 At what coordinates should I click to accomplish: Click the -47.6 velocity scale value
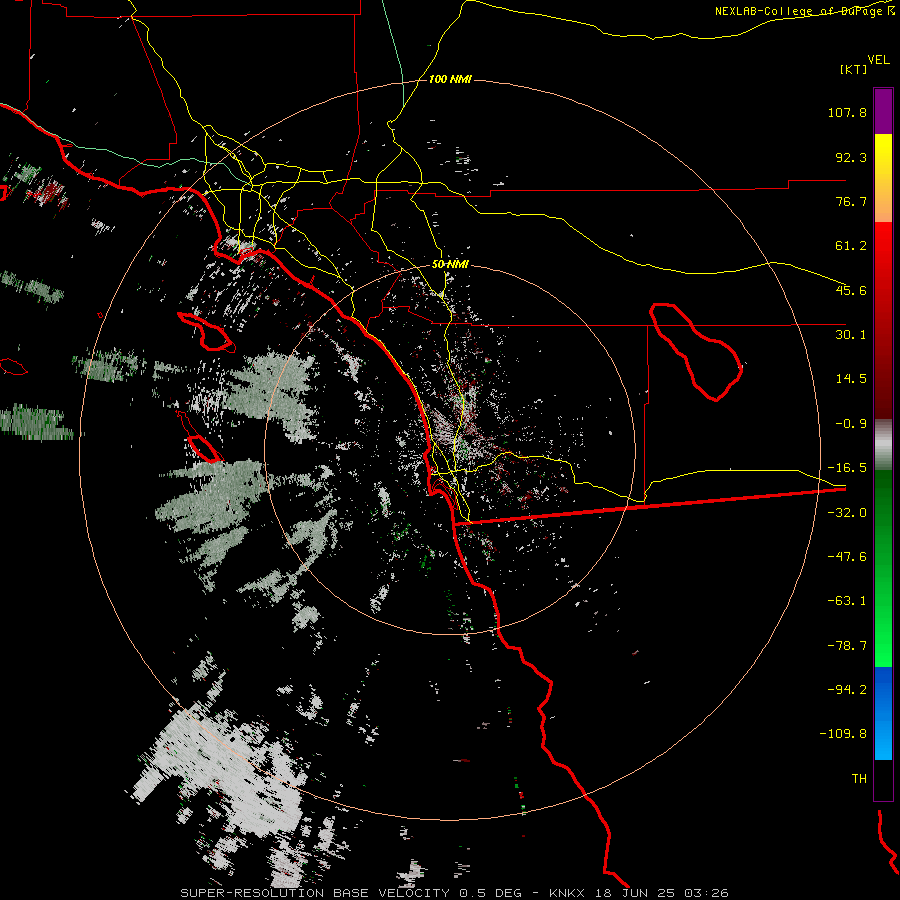pos(847,557)
